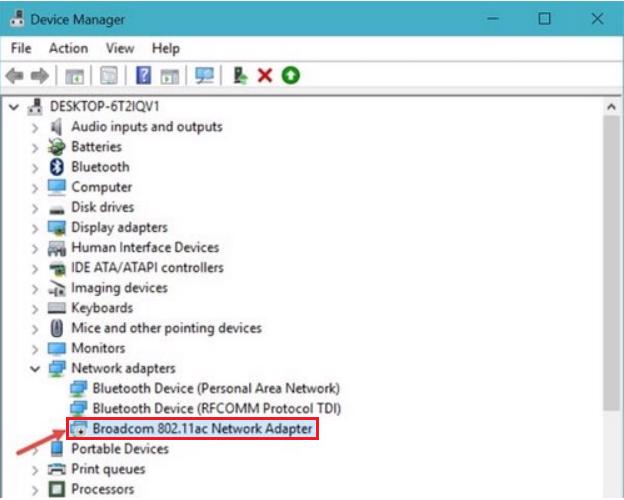
Task: Expand the Bluetooth category
Action: pos(35,168)
